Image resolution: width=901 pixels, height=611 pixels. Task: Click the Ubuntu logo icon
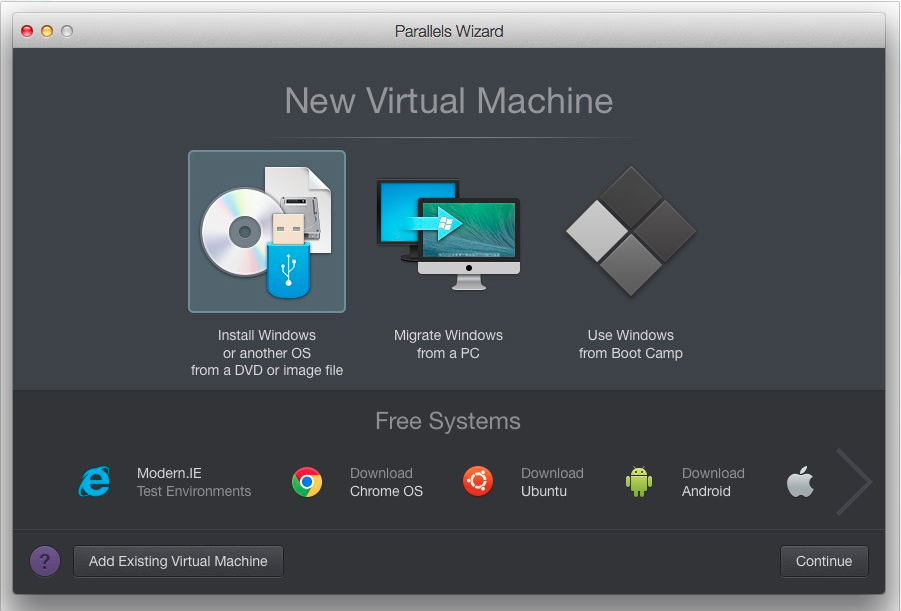478,481
